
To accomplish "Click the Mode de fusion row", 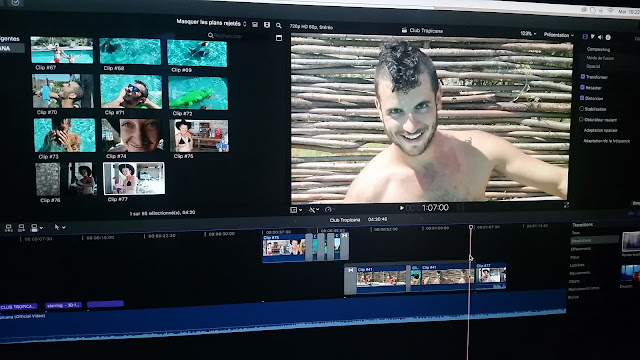I will point(600,58).
